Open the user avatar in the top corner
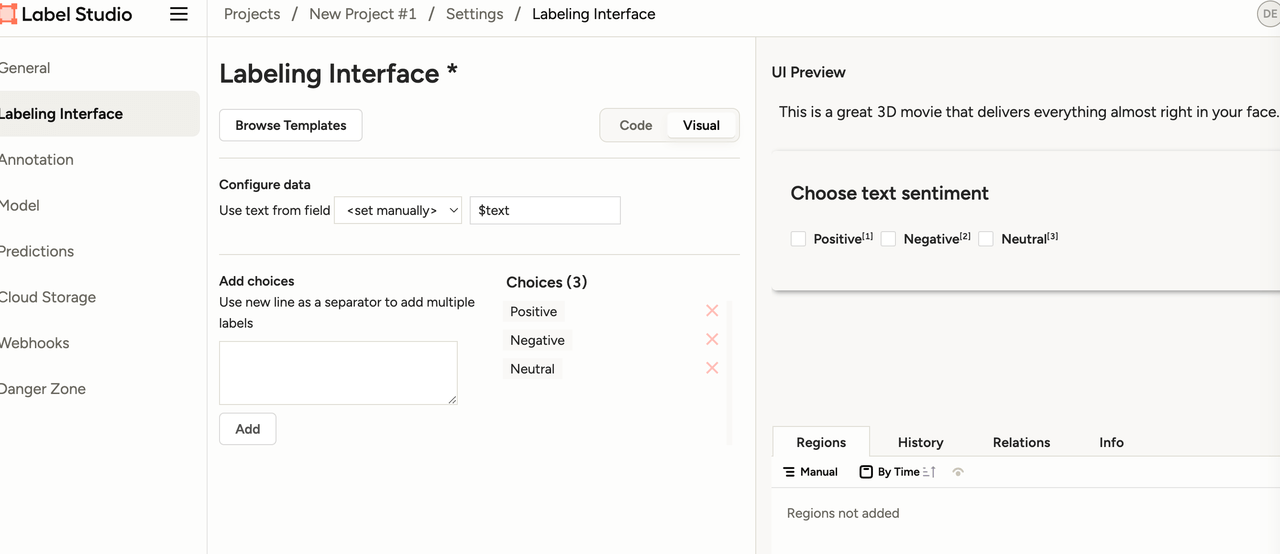The image size is (1280, 554). tap(1268, 14)
